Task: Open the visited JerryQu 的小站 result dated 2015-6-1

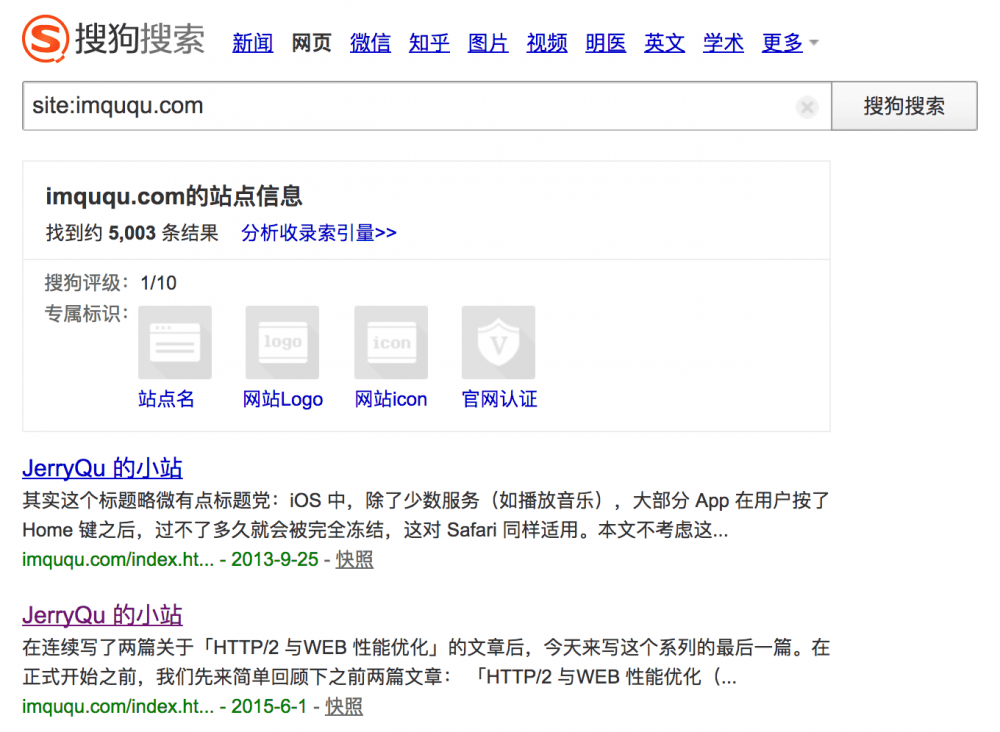Action: click(102, 615)
